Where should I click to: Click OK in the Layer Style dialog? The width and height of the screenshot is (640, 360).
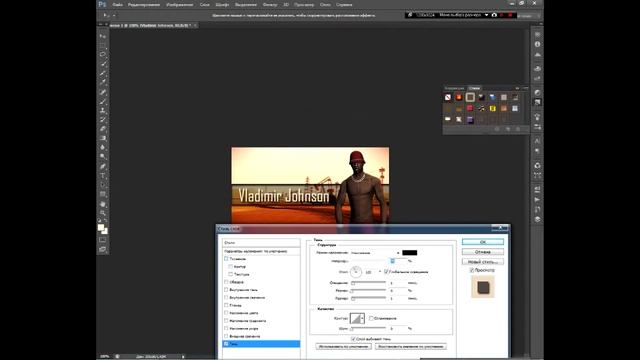[483, 242]
